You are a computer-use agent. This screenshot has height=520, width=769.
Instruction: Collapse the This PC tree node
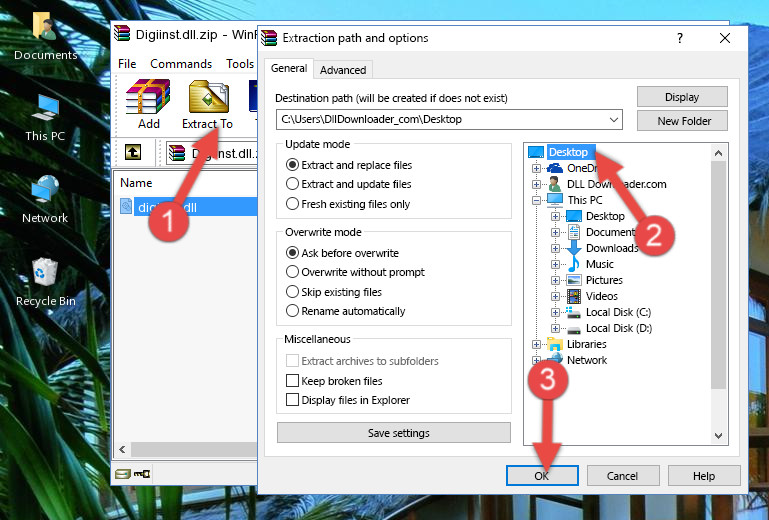coord(536,200)
